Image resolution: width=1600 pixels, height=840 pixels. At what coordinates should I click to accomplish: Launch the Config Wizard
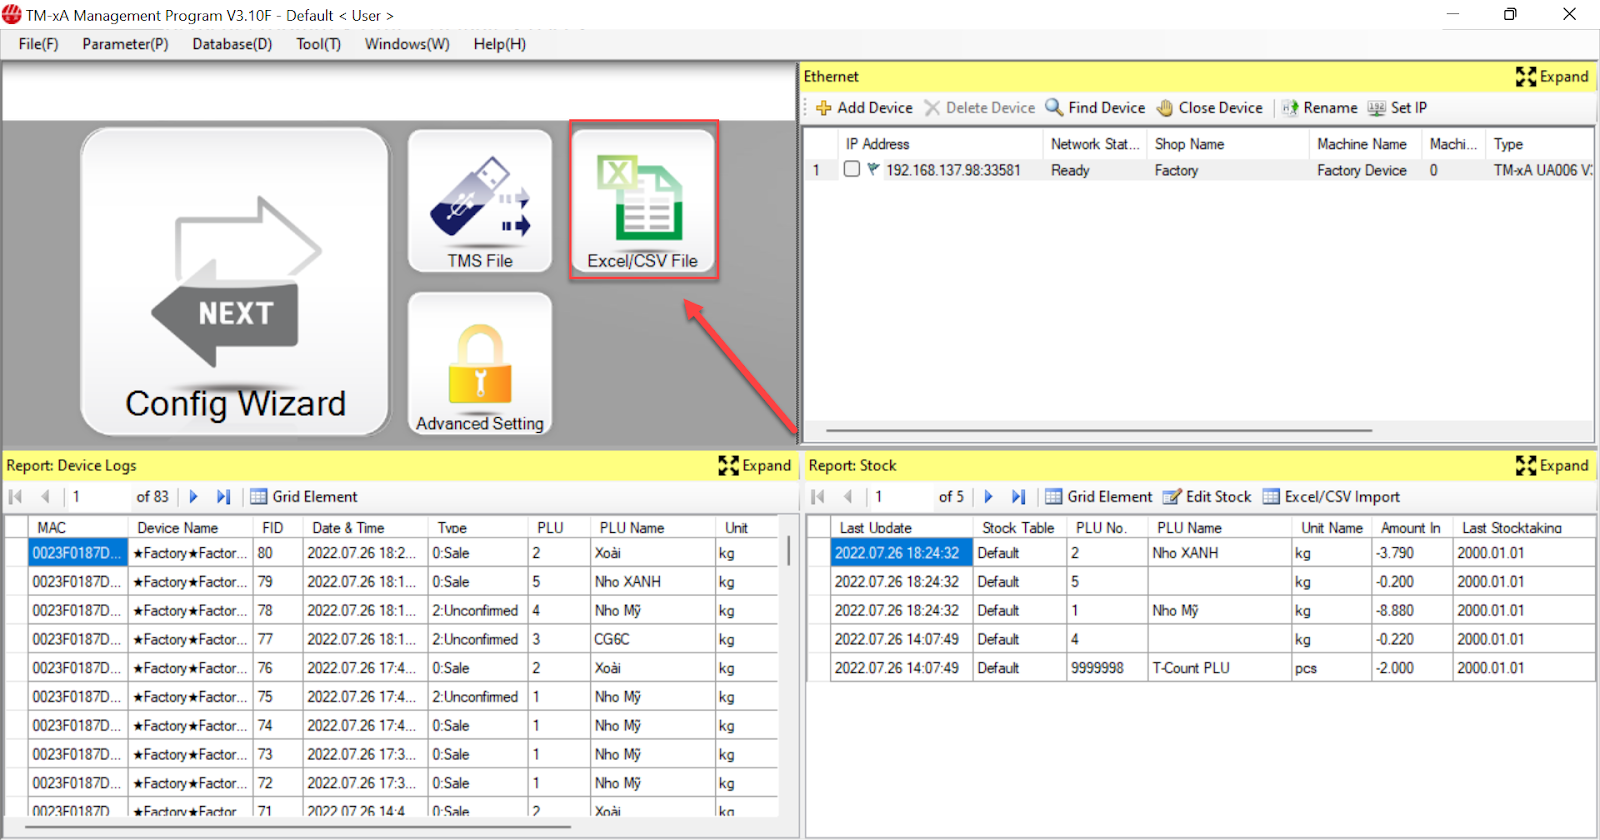235,283
